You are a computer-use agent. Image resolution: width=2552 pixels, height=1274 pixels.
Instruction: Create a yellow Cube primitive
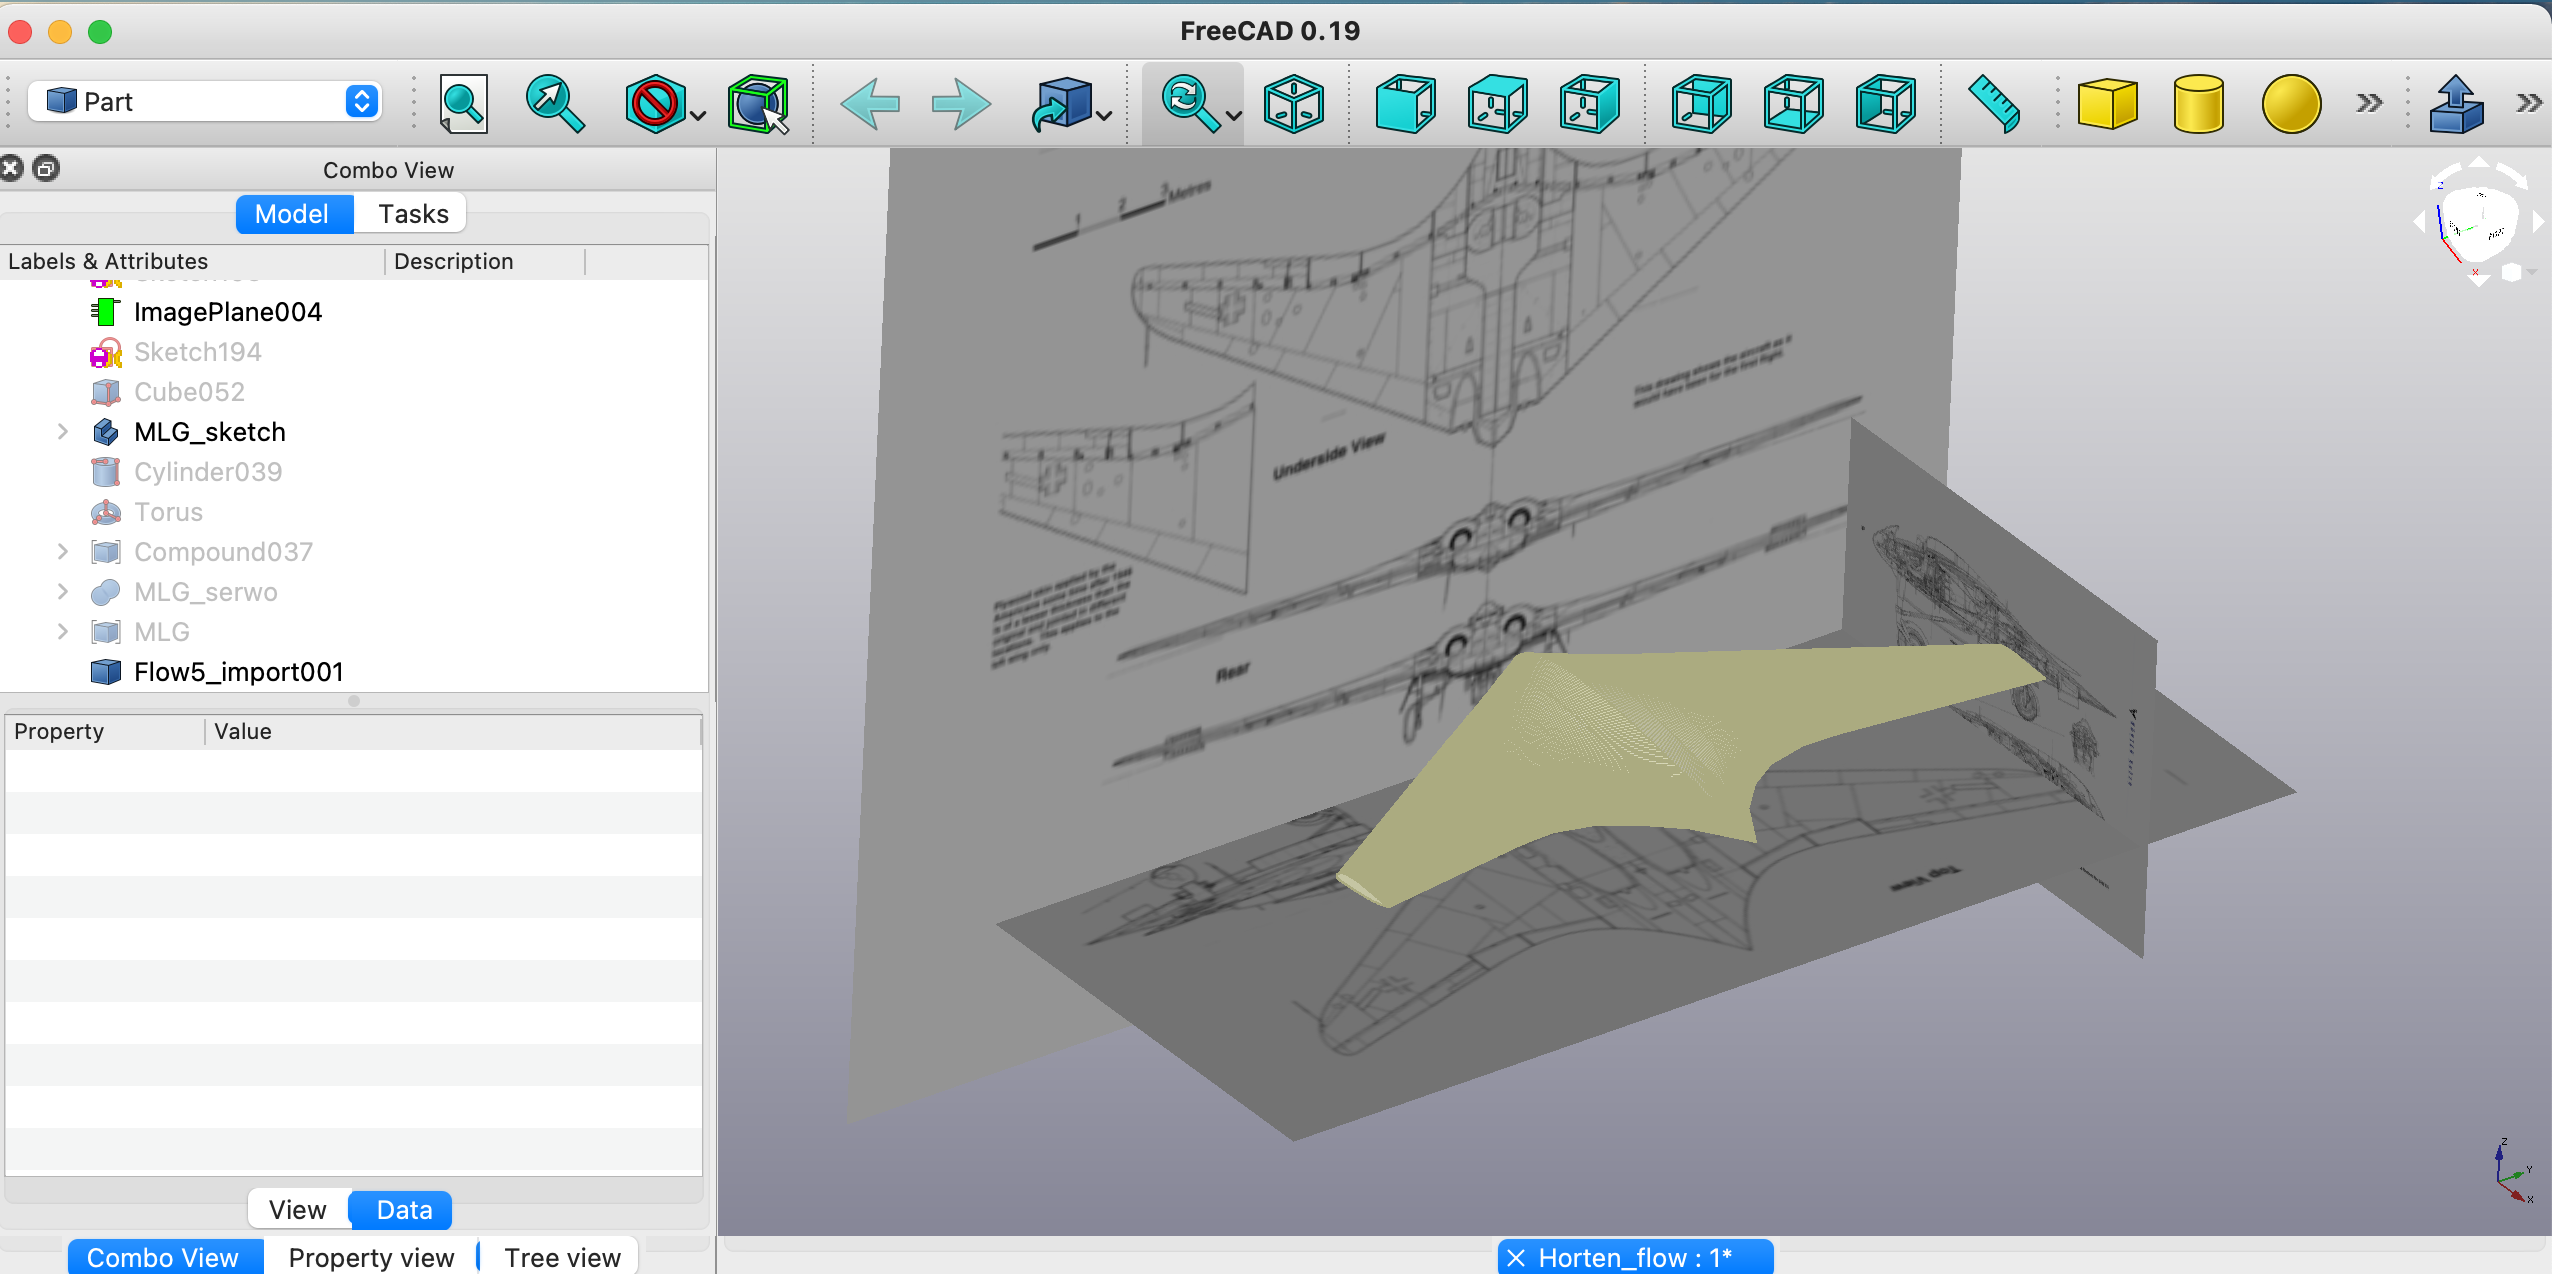2107,104
